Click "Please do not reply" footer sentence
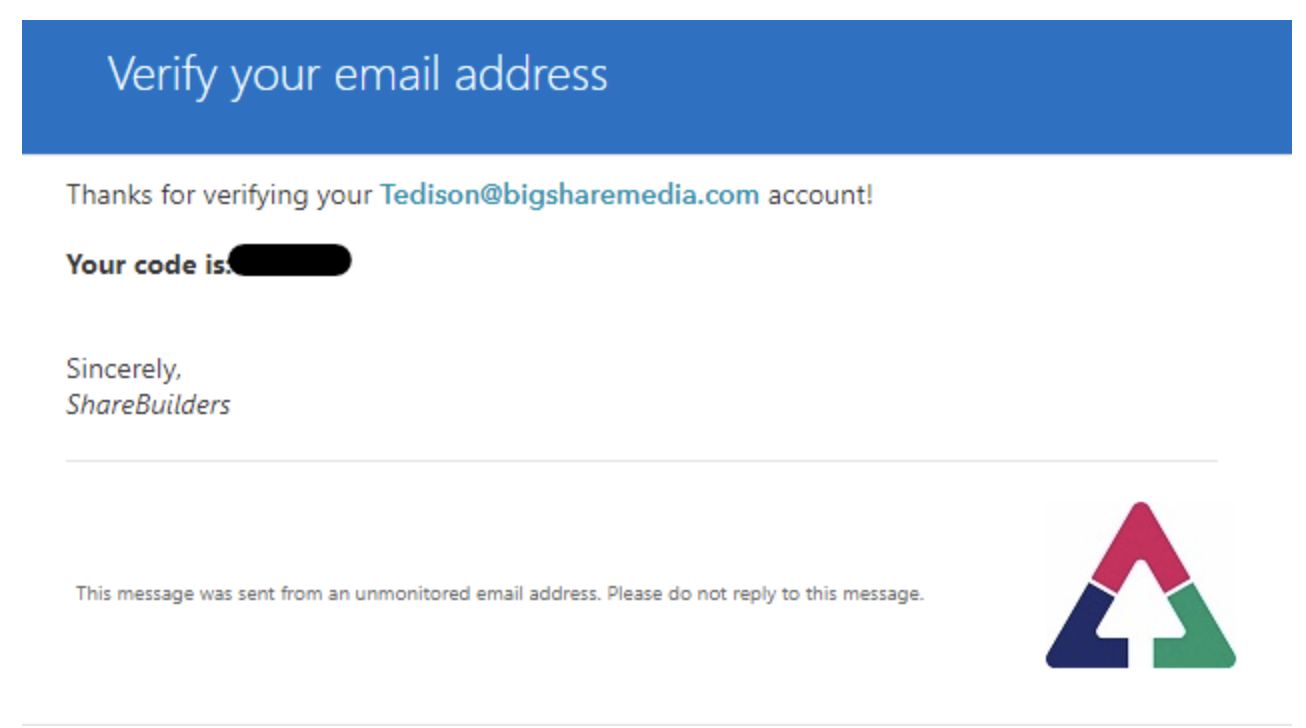Screen dimensions: 1306x728 tap(765, 593)
